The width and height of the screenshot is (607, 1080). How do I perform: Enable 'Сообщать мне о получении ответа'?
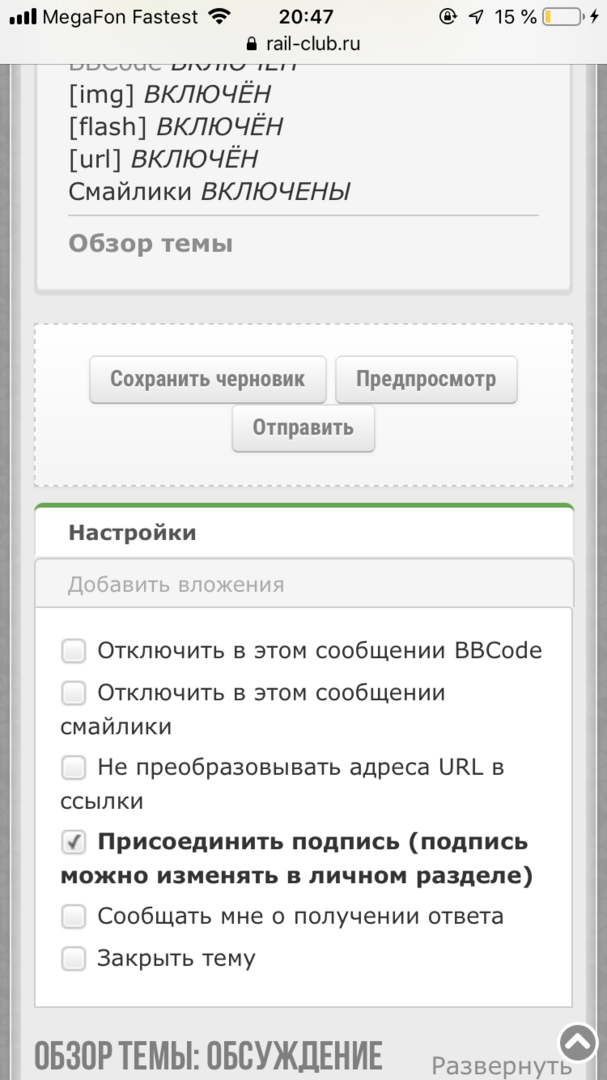coord(74,917)
